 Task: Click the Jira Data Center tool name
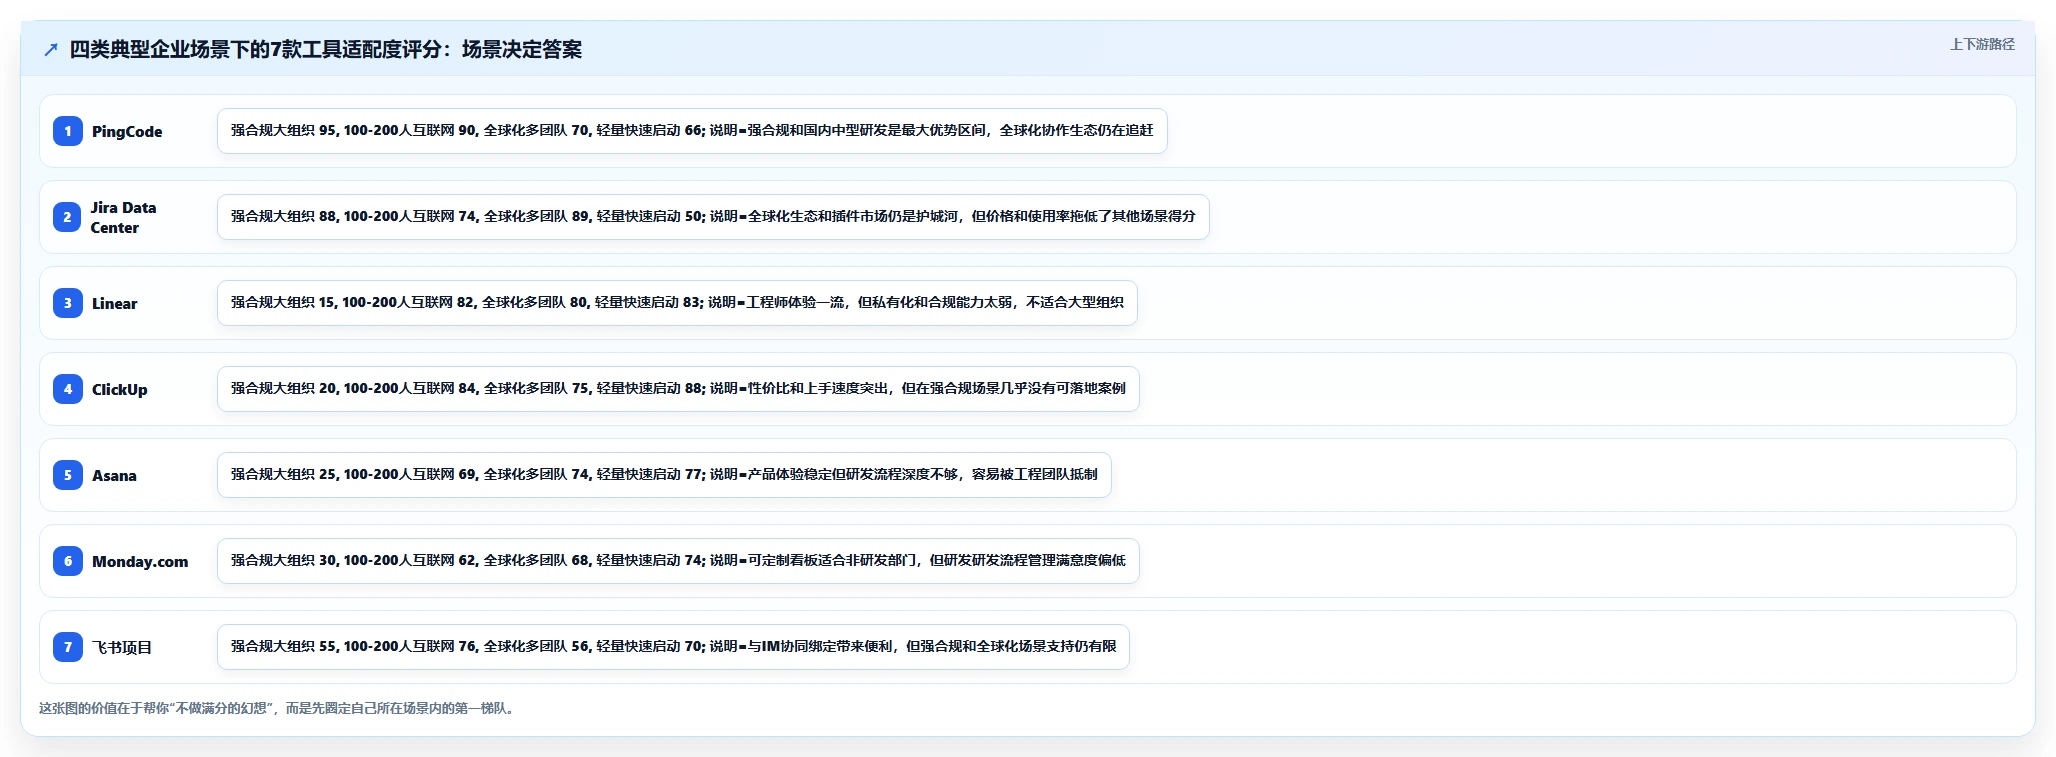coord(124,217)
